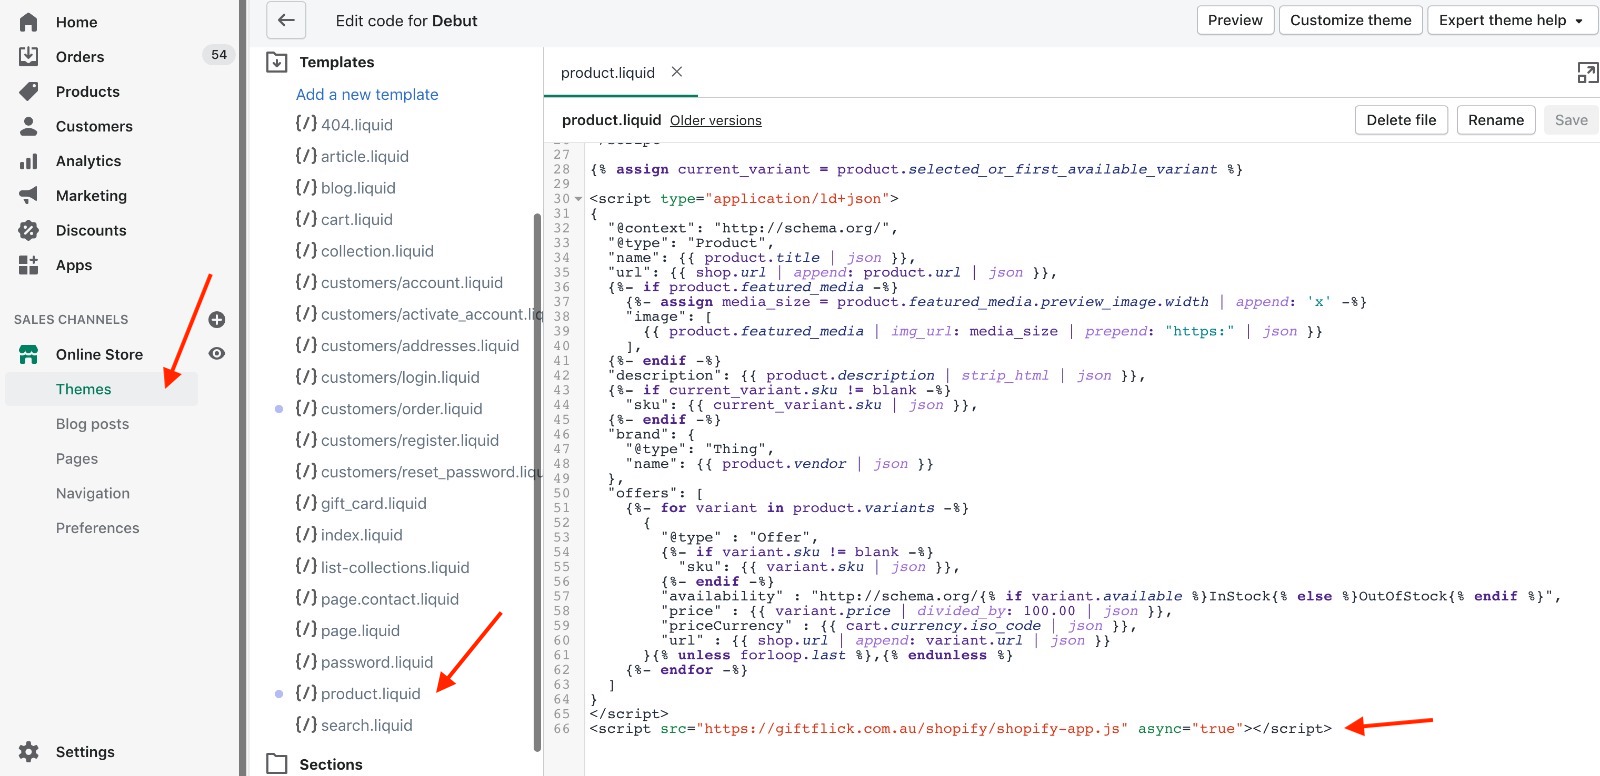Open Blog posts menu item
The image size is (1600, 776).
point(92,424)
